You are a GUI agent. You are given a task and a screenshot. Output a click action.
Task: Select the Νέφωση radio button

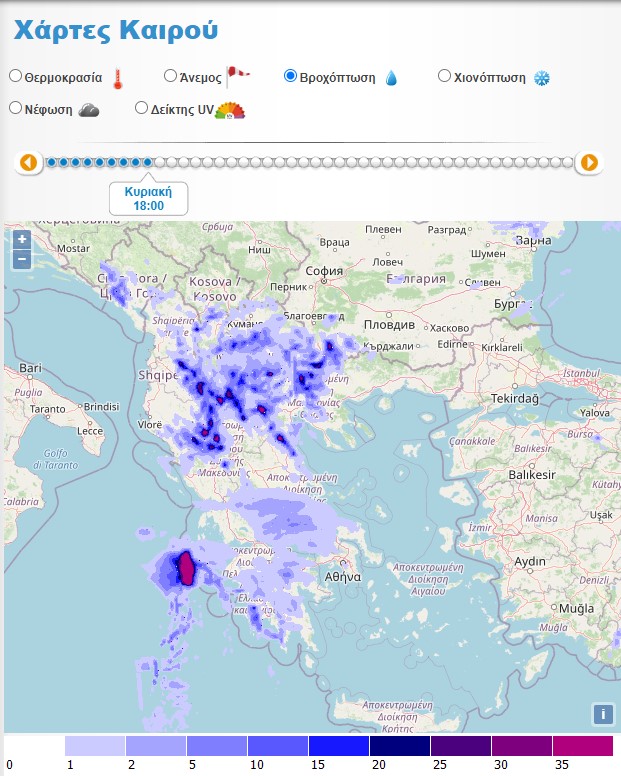[x=16, y=108]
